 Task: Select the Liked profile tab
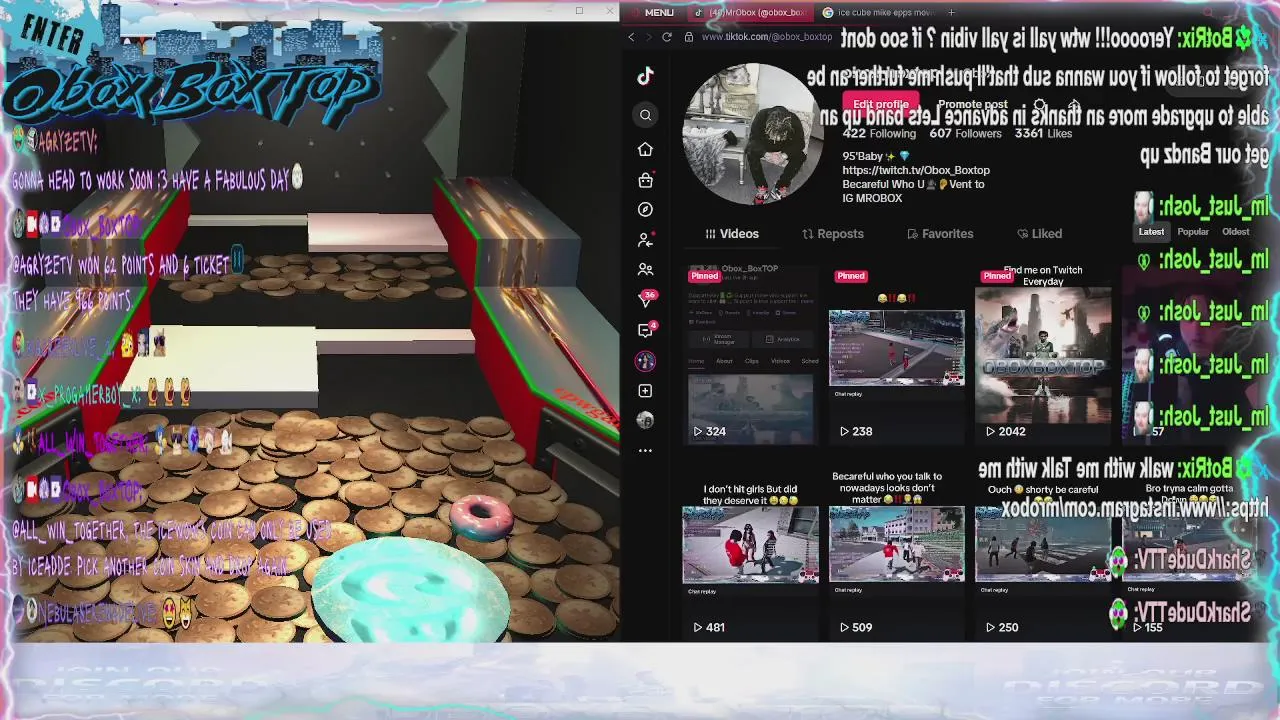(x=1040, y=234)
